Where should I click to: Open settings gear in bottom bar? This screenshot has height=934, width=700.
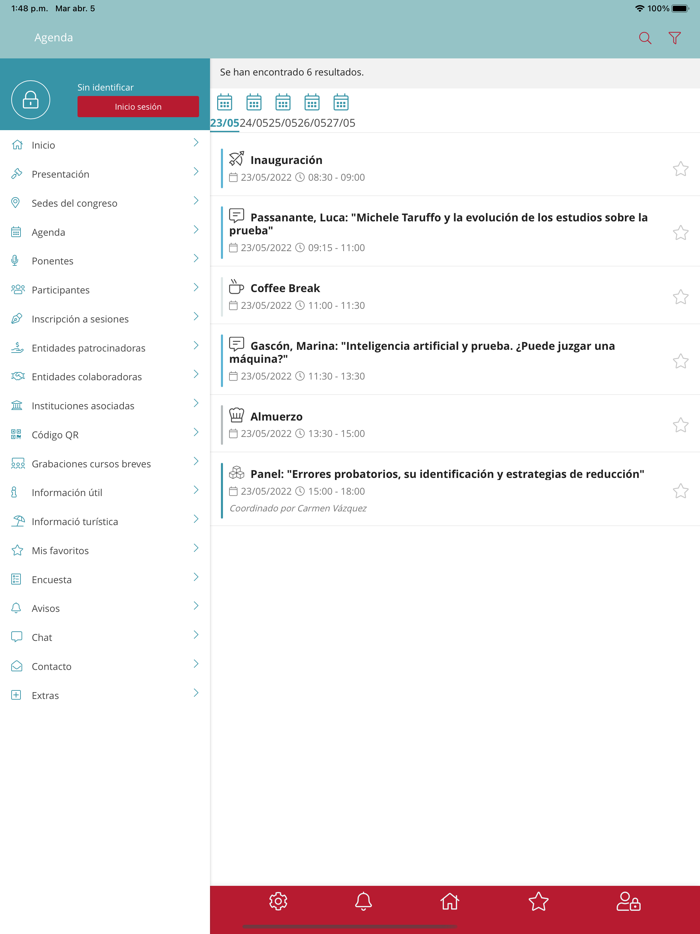tap(278, 901)
